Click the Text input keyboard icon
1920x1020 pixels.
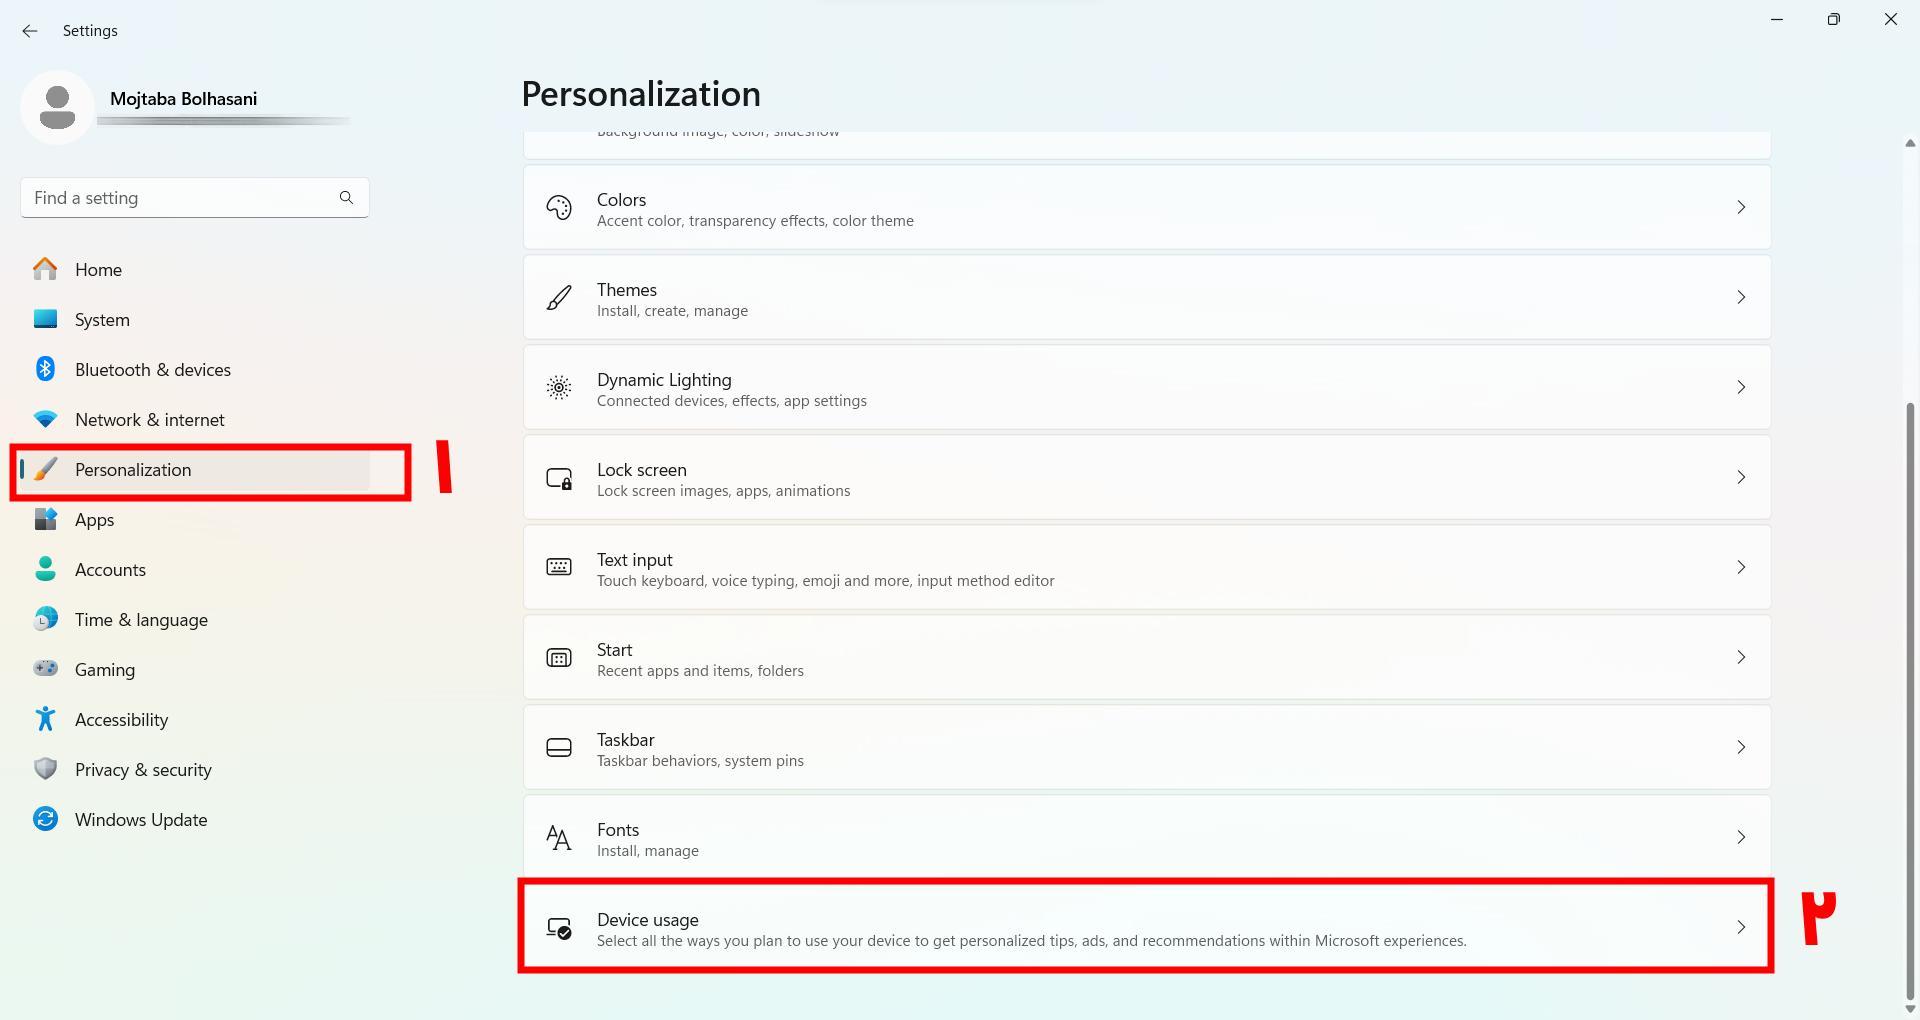pos(559,567)
